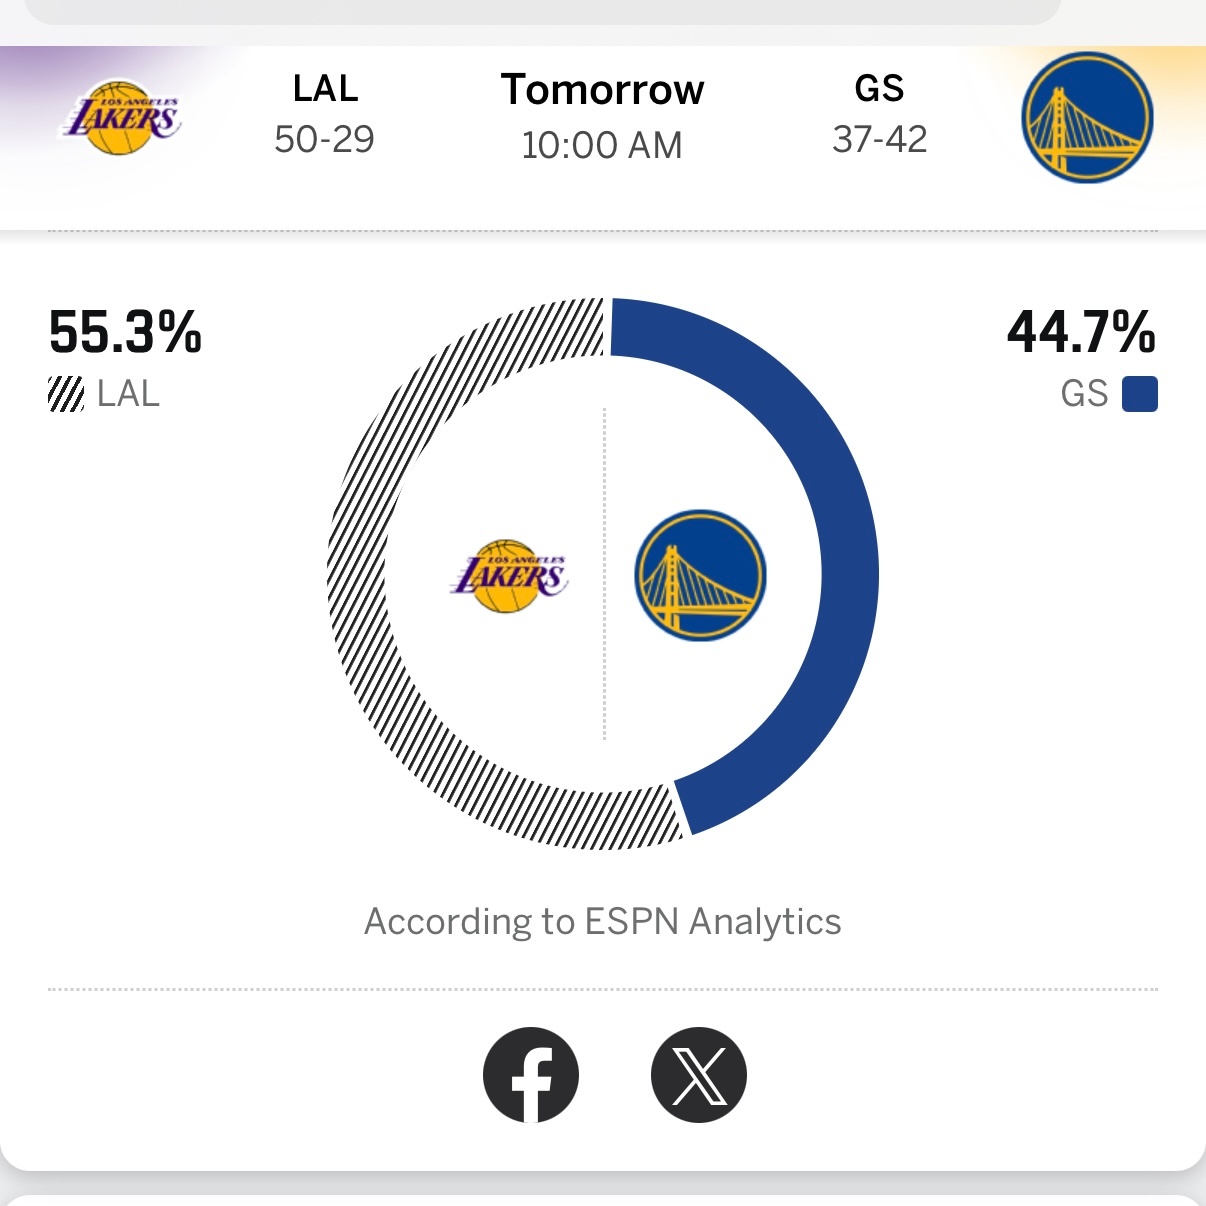The width and height of the screenshot is (1206, 1206).
Task: Select the LAL 50-29 record text
Action: pyautogui.click(x=325, y=141)
